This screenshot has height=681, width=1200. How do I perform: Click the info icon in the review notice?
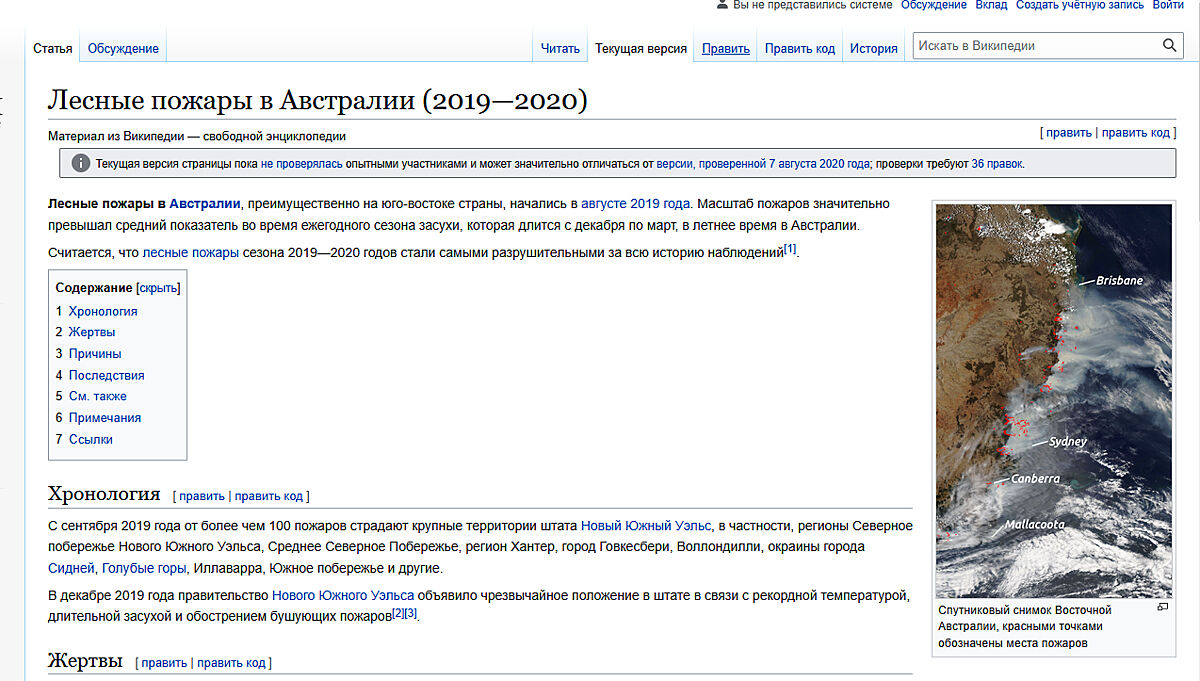pyautogui.click(x=80, y=164)
